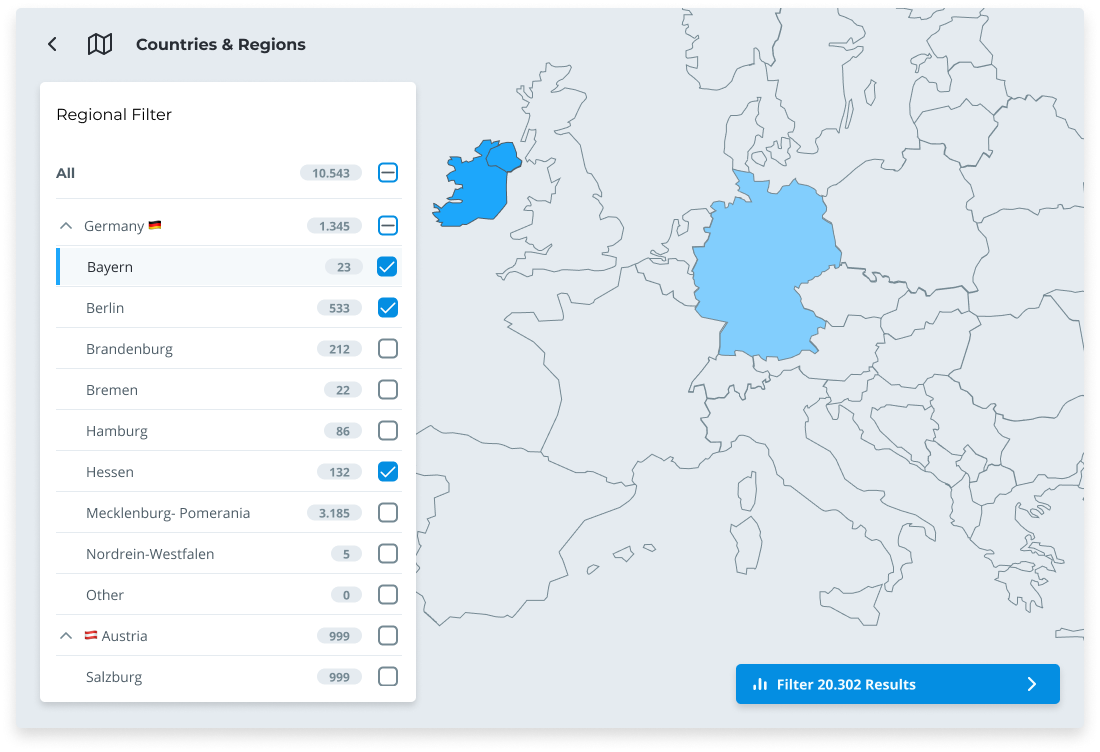Click the Regional Filter heading
The height and width of the screenshot is (752, 1100).
(114, 114)
